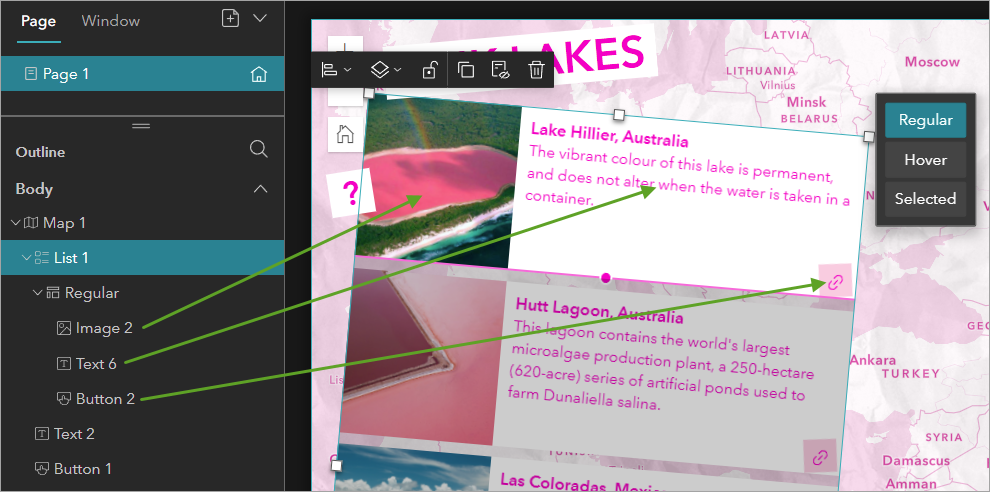Open the dropdown arrow beside add page
Viewport: 990px width, 492px height.
260,18
